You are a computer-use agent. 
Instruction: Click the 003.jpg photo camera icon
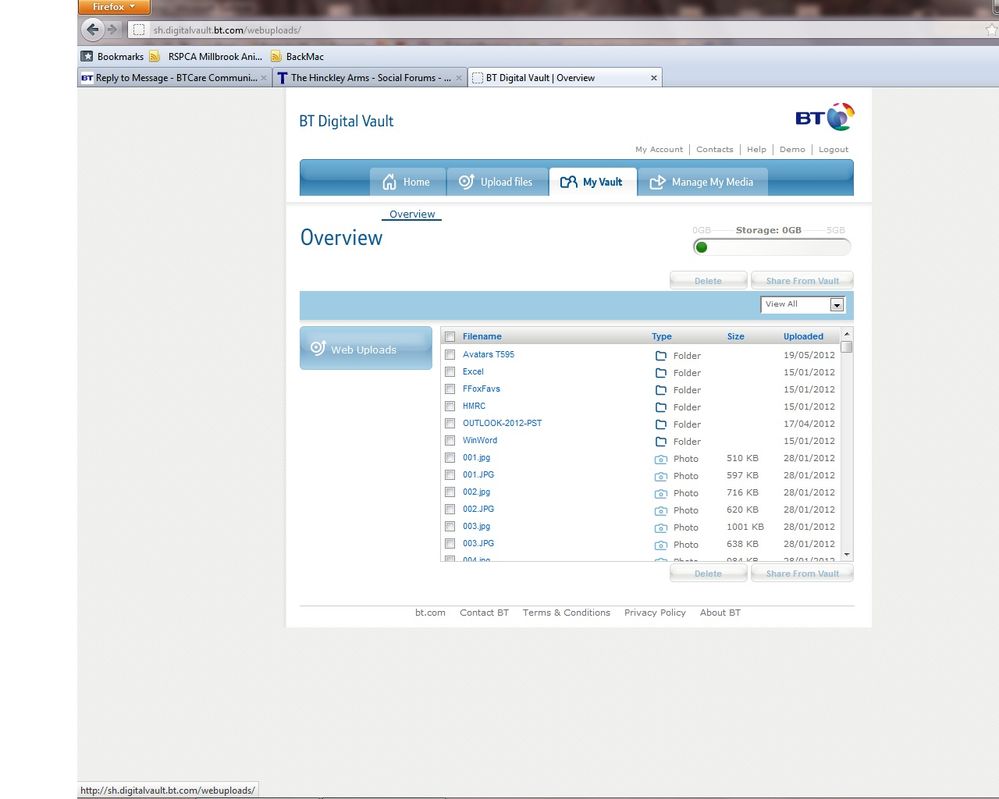(661, 528)
